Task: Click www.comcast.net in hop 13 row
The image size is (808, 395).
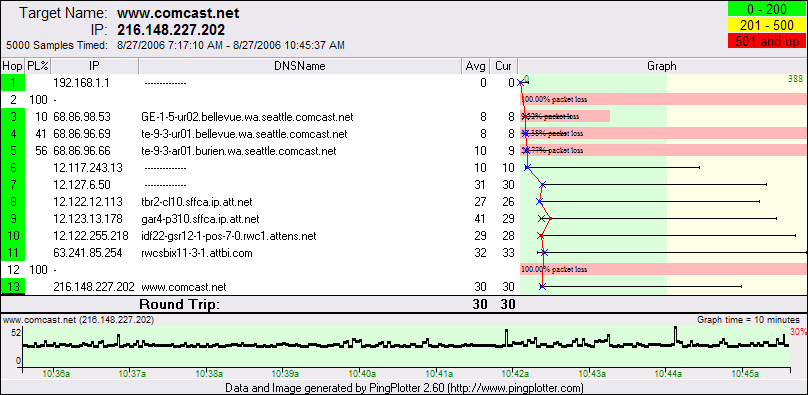Action: (183, 287)
